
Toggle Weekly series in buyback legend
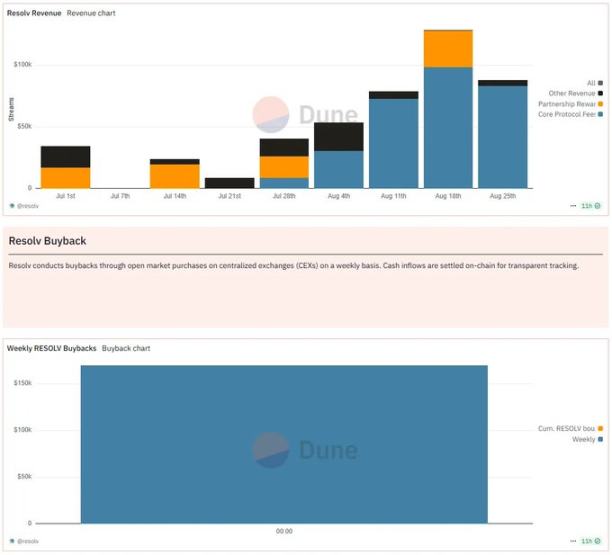click(584, 439)
